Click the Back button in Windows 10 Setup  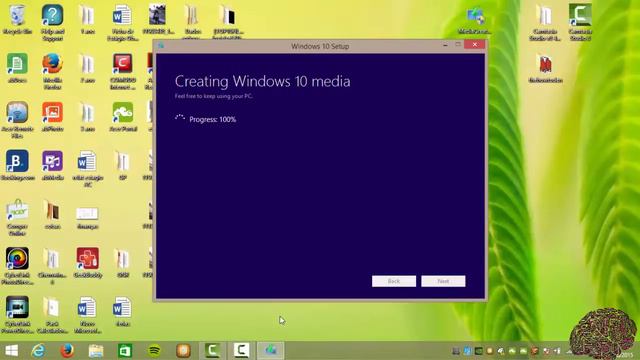394,281
